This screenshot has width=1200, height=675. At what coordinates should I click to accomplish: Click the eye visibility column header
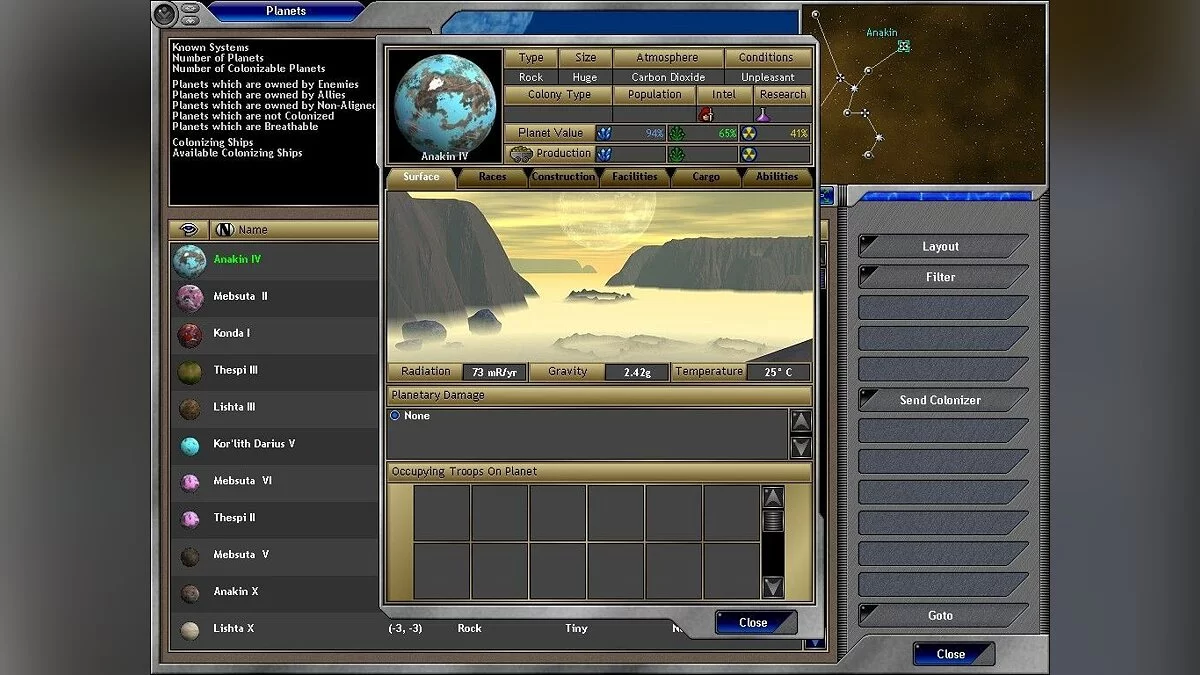tap(187, 230)
